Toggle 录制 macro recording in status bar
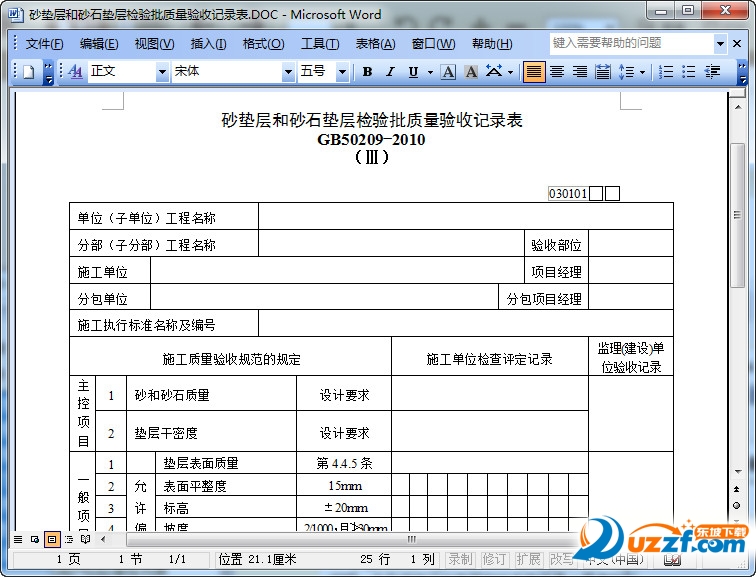The image size is (756, 577). 460,559
